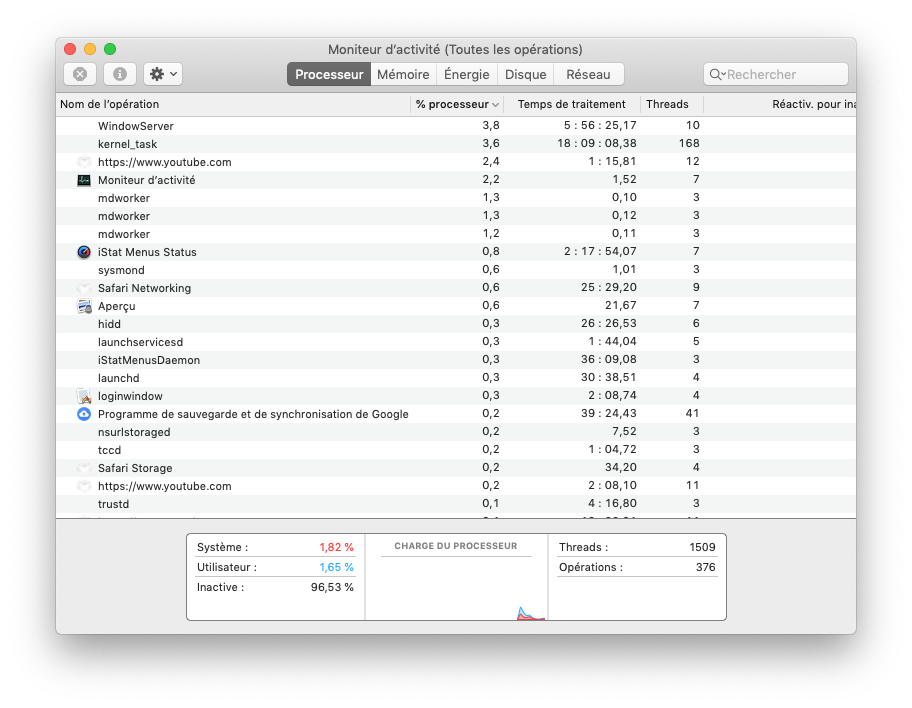Select the Safari Storage process
912x708 pixels.
pyautogui.click(x=456, y=468)
